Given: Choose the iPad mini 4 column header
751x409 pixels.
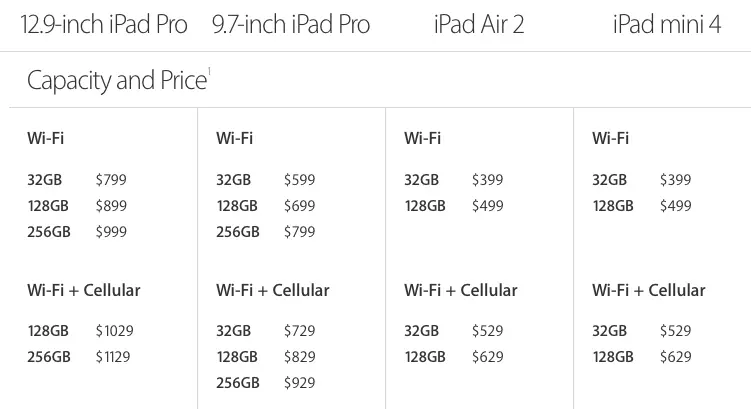Looking at the screenshot, I should [x=667, y=25].
